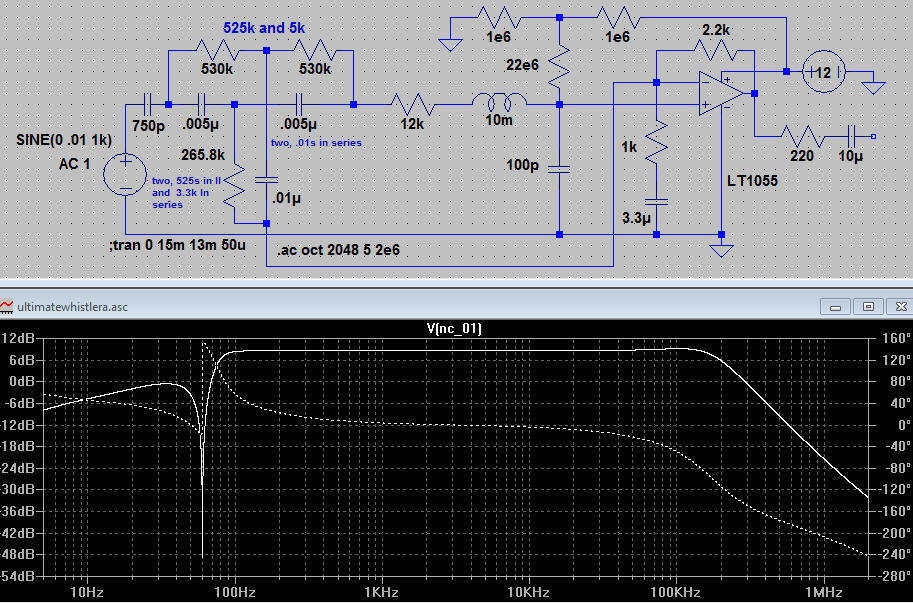Click the 'two, 525s in II' note

(x=186, y=180)
